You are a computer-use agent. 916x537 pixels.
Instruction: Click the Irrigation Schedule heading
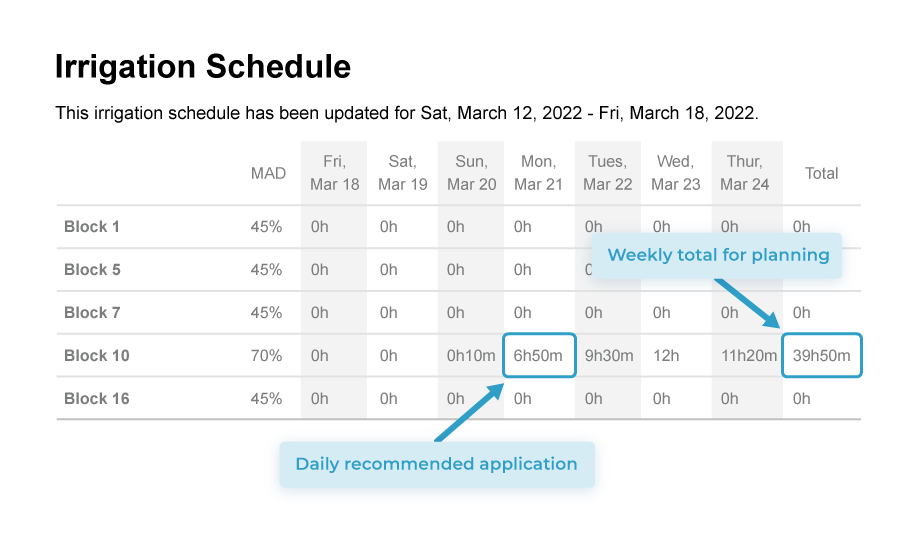pos(203,67)
